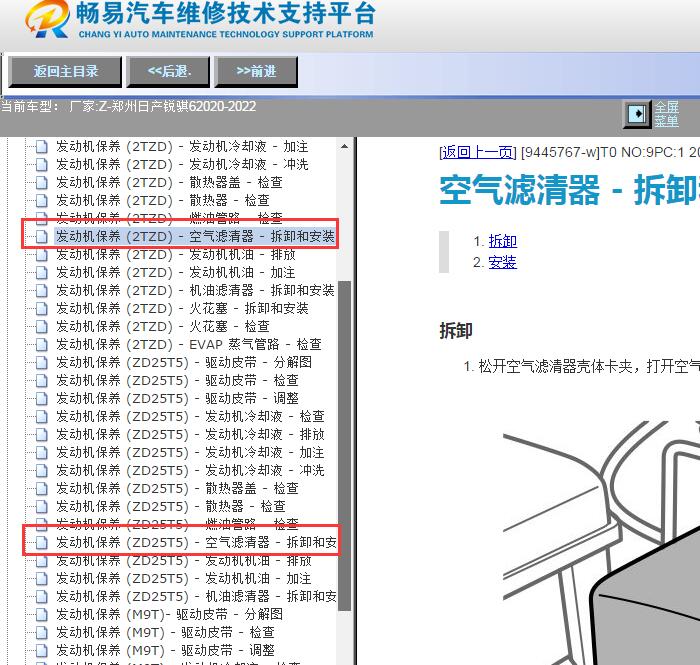This screenshot has width=700, height=665.
Task: Jump to the 安装 section link
Action: tap(503, 262)
